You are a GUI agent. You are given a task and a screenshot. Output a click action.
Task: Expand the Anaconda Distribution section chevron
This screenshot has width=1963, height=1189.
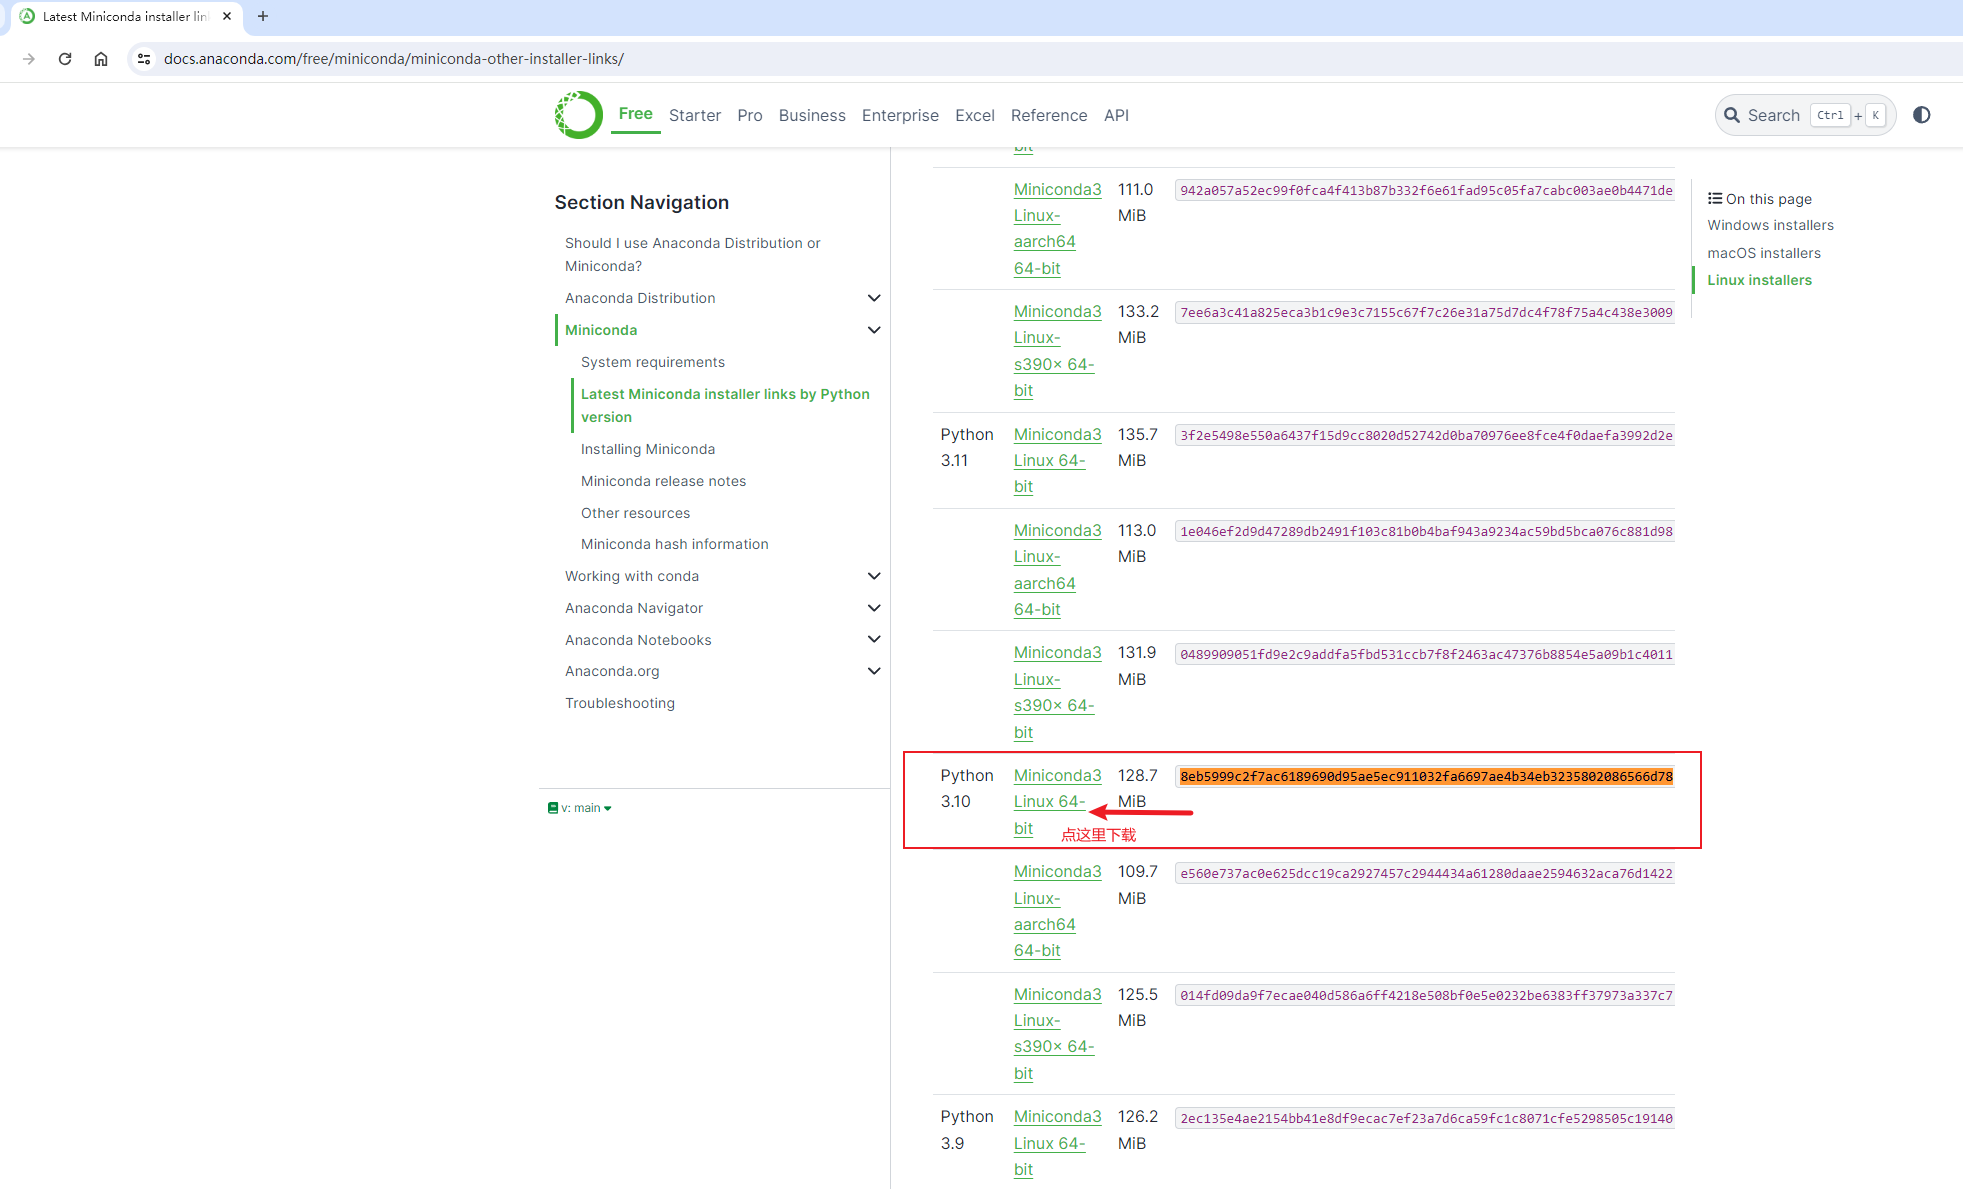coord(874,298)
